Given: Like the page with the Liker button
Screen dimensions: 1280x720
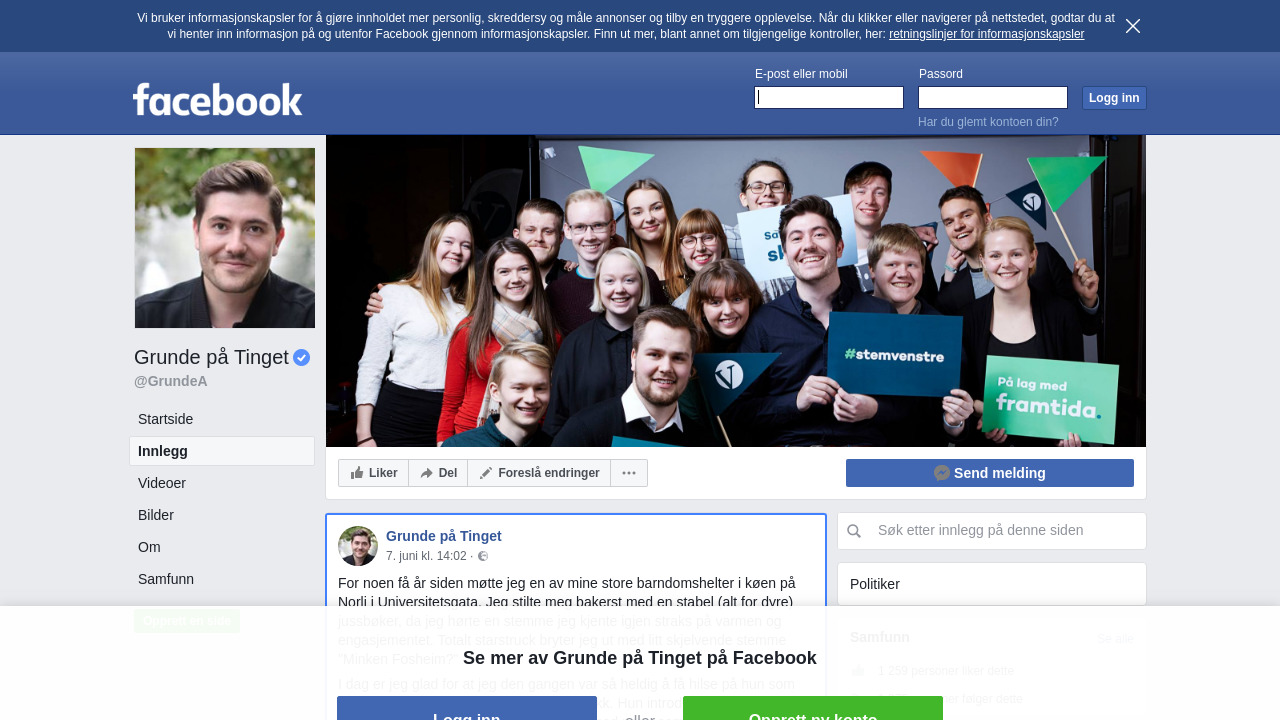Looking at the screenshot, I should tap(374, 473).
